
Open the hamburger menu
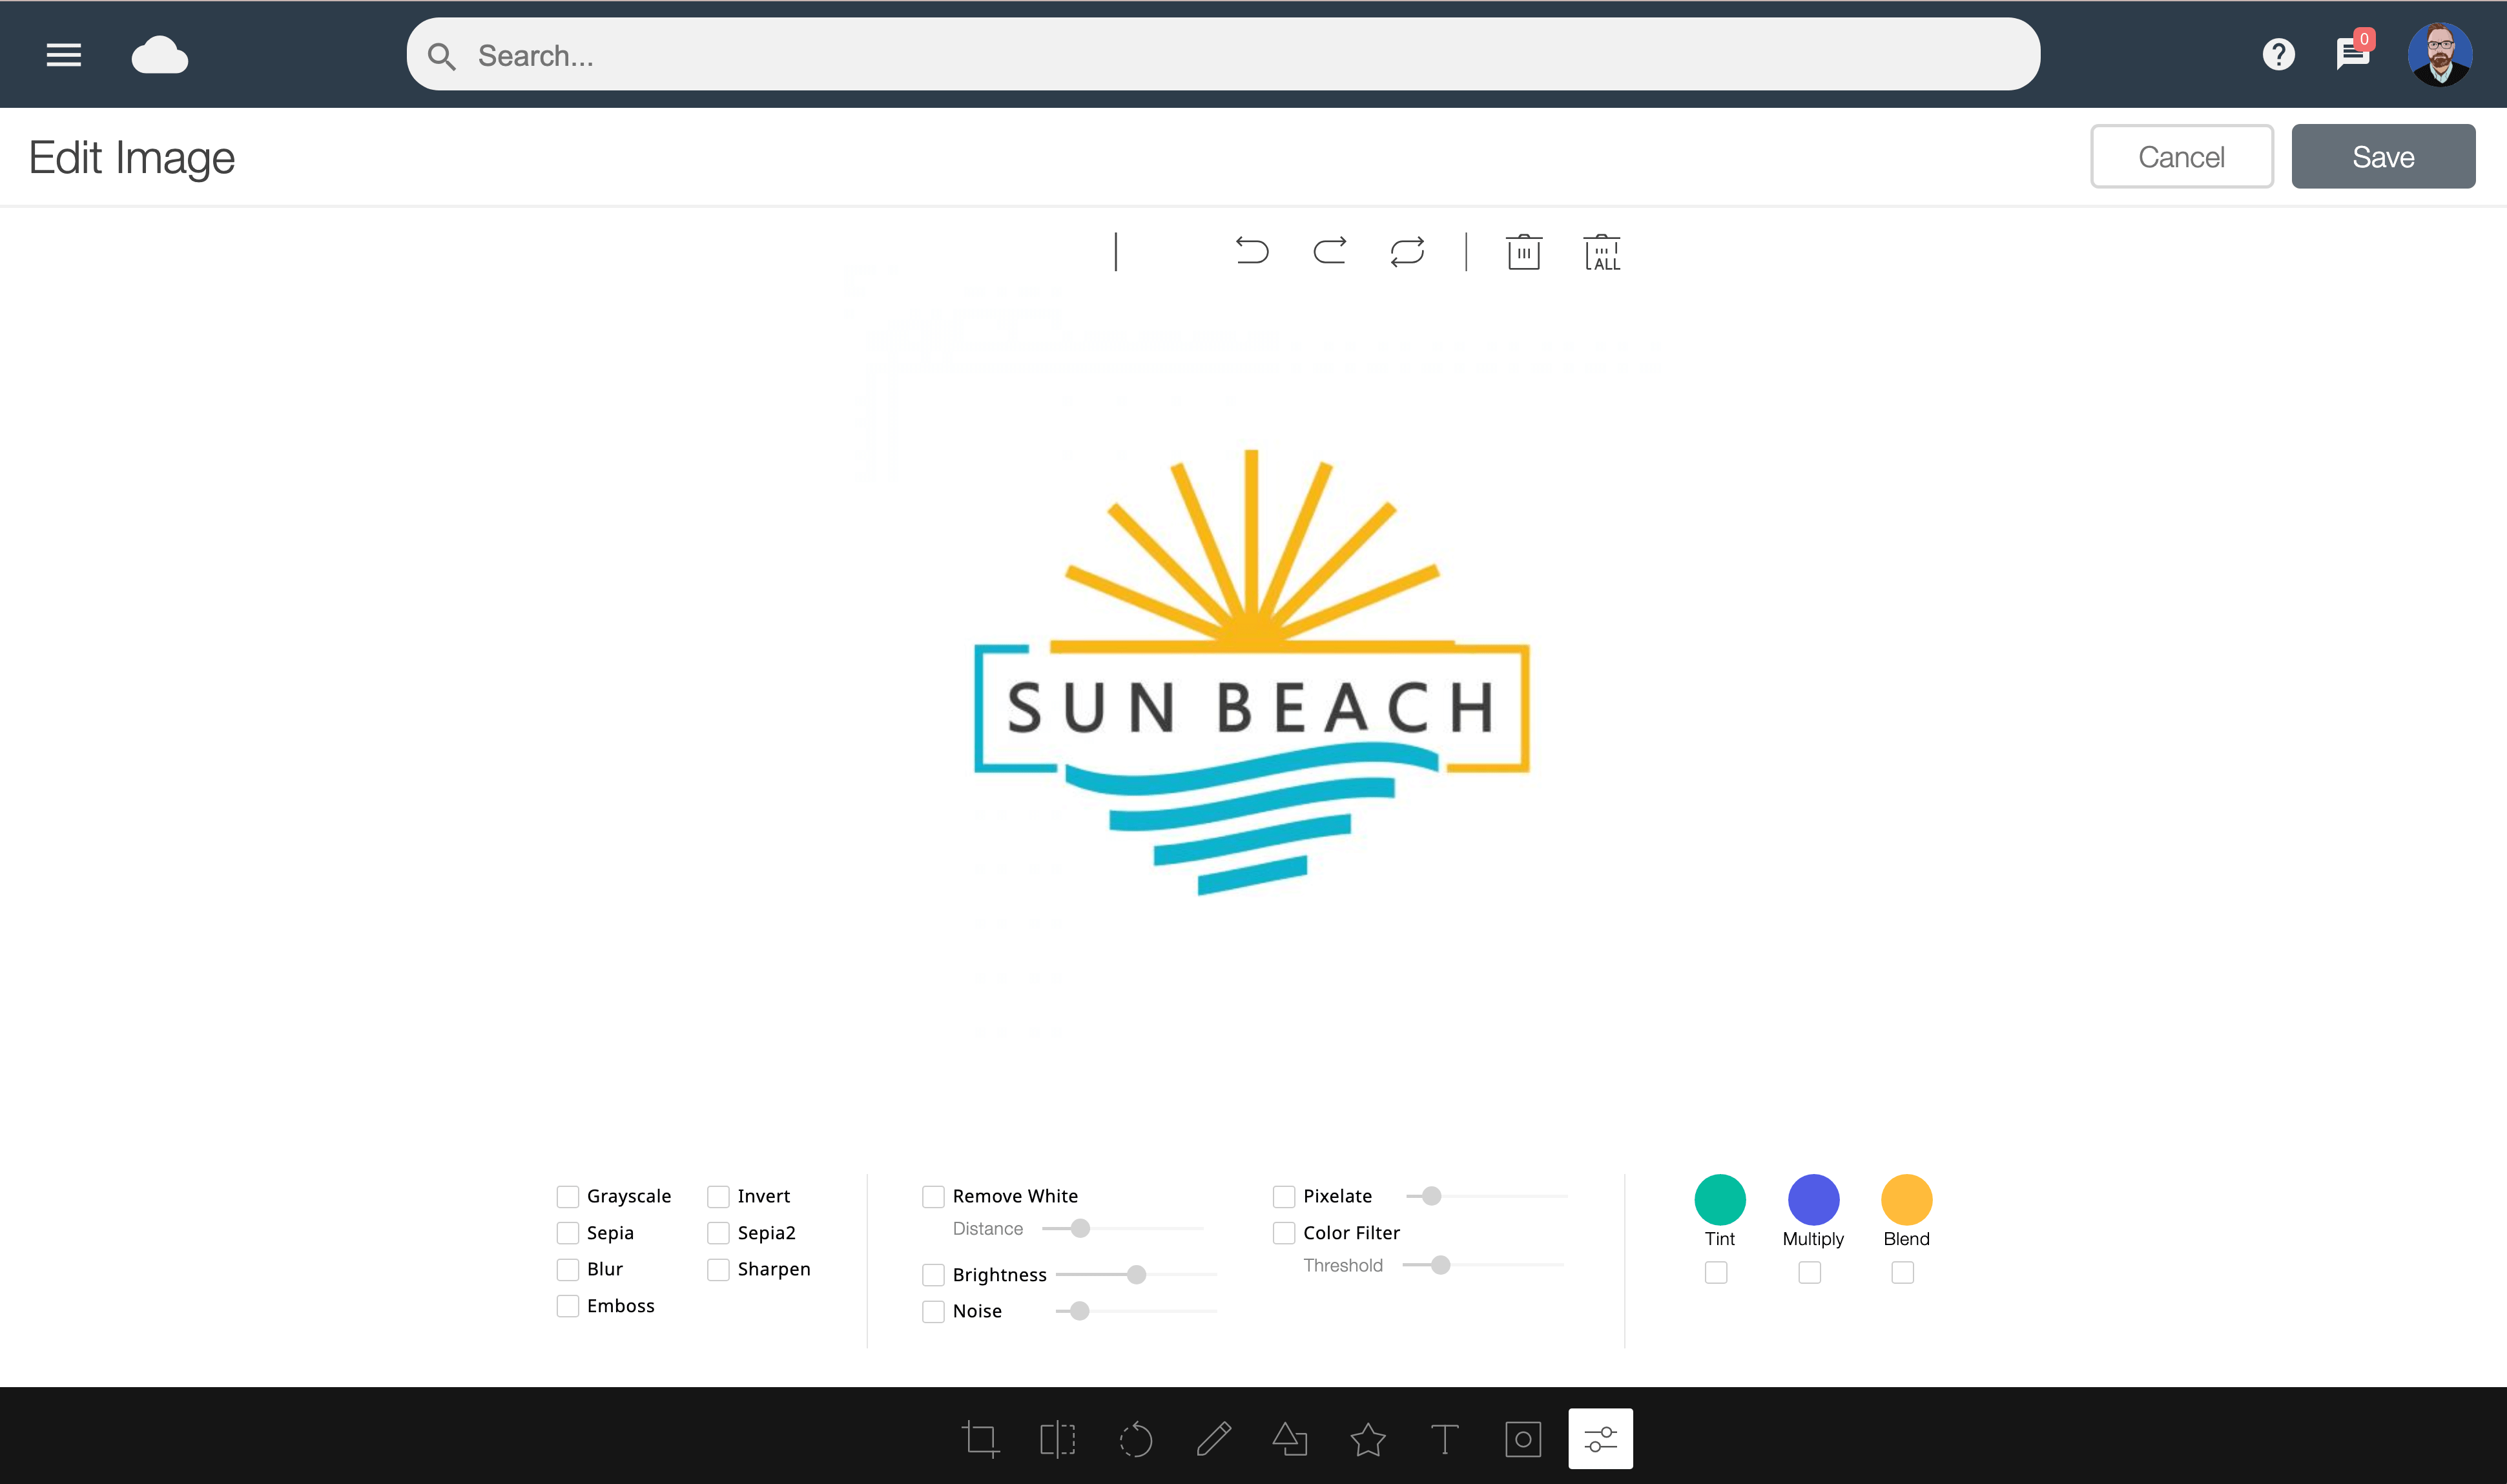pos(64,55)
